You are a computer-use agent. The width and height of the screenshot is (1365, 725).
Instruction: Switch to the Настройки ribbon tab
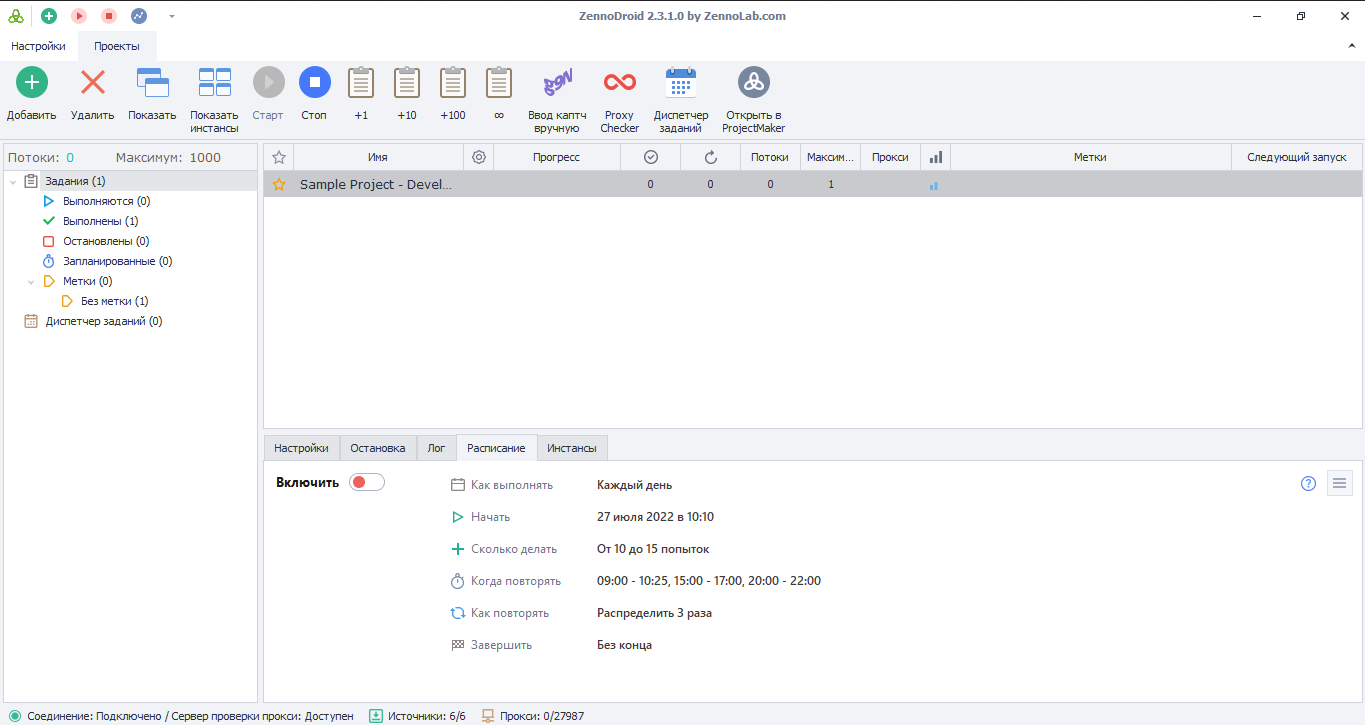[x=38, y=46]
